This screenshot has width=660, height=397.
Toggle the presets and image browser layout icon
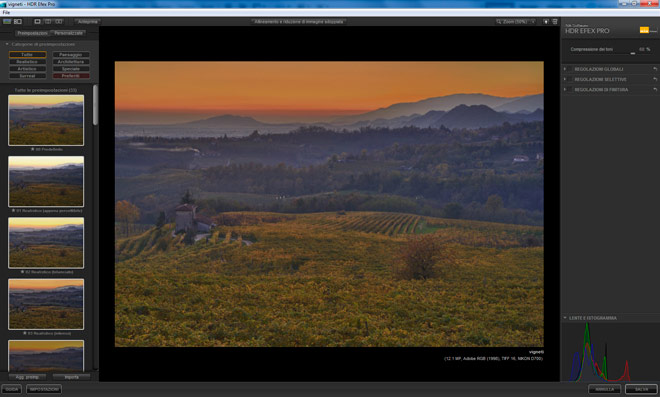18,21
